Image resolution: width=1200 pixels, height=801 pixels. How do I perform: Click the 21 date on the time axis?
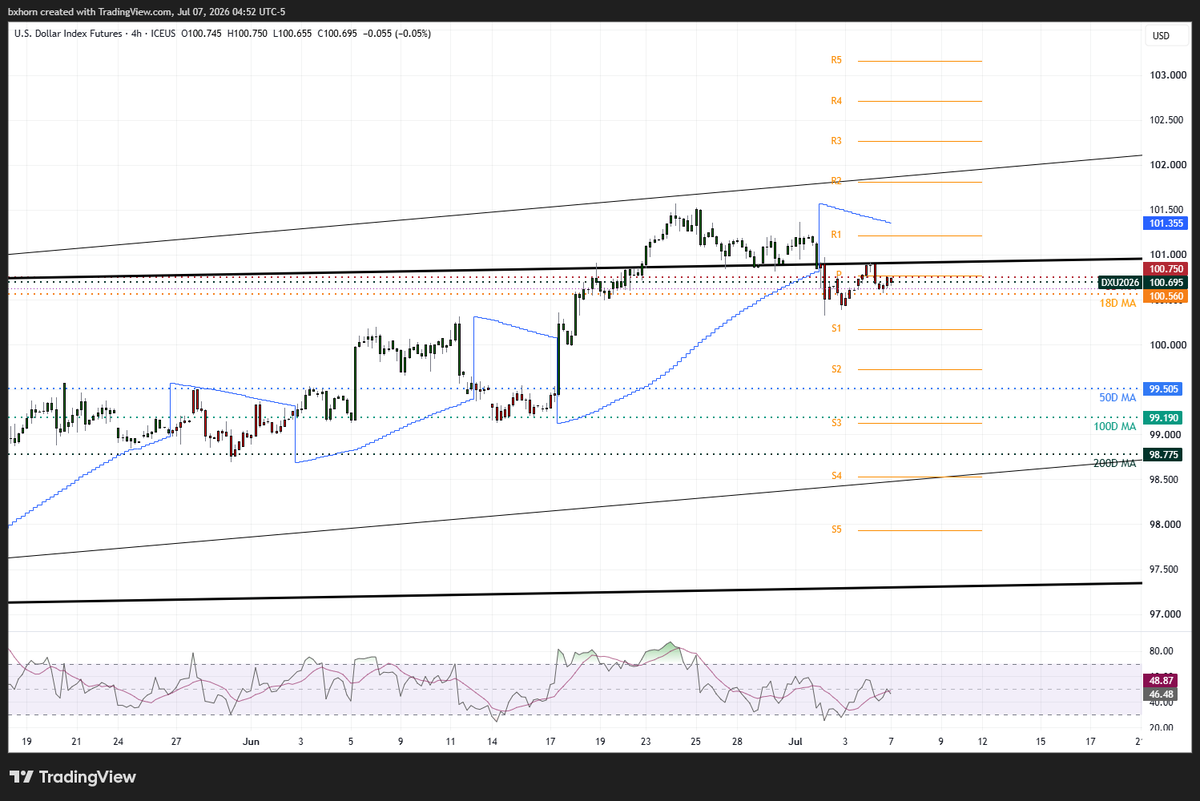click(x=76, y=742)
